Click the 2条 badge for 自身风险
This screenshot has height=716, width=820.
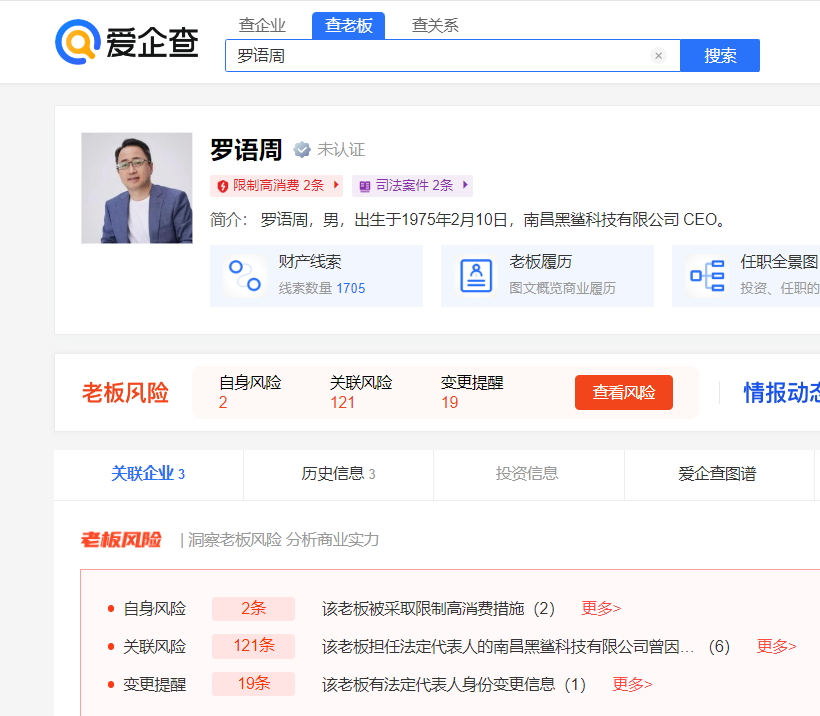point(253,608)
